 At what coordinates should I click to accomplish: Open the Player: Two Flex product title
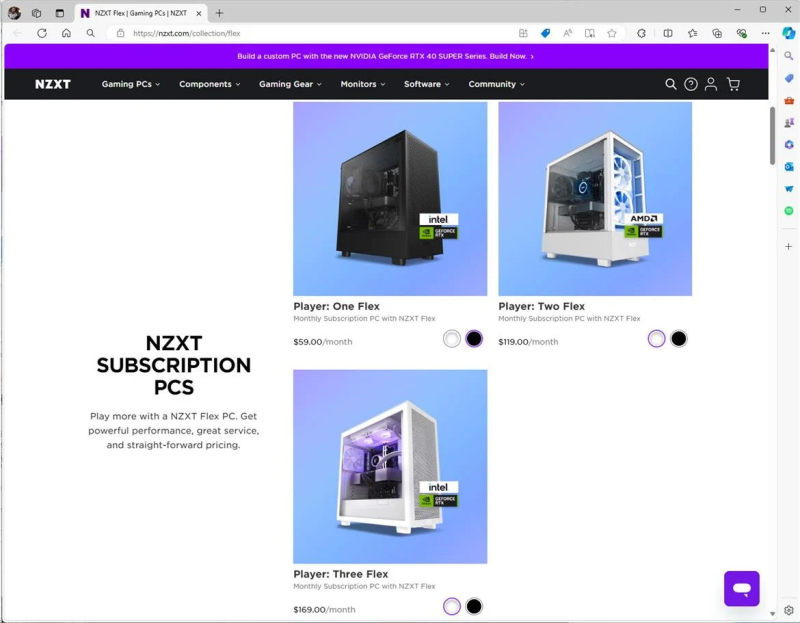click(x=541, y=306)
